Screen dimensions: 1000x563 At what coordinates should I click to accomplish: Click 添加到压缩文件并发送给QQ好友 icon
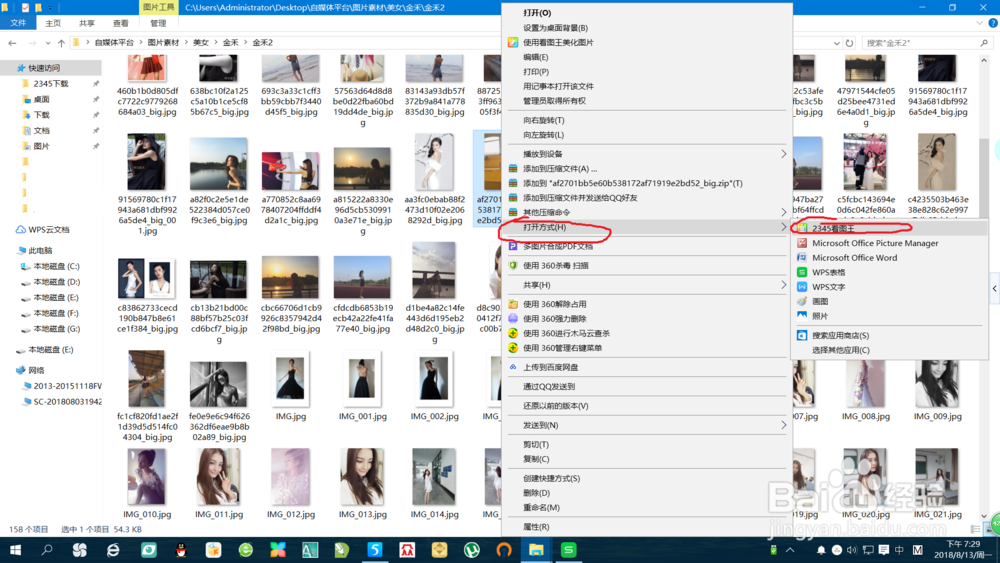[x=513, y=198]
